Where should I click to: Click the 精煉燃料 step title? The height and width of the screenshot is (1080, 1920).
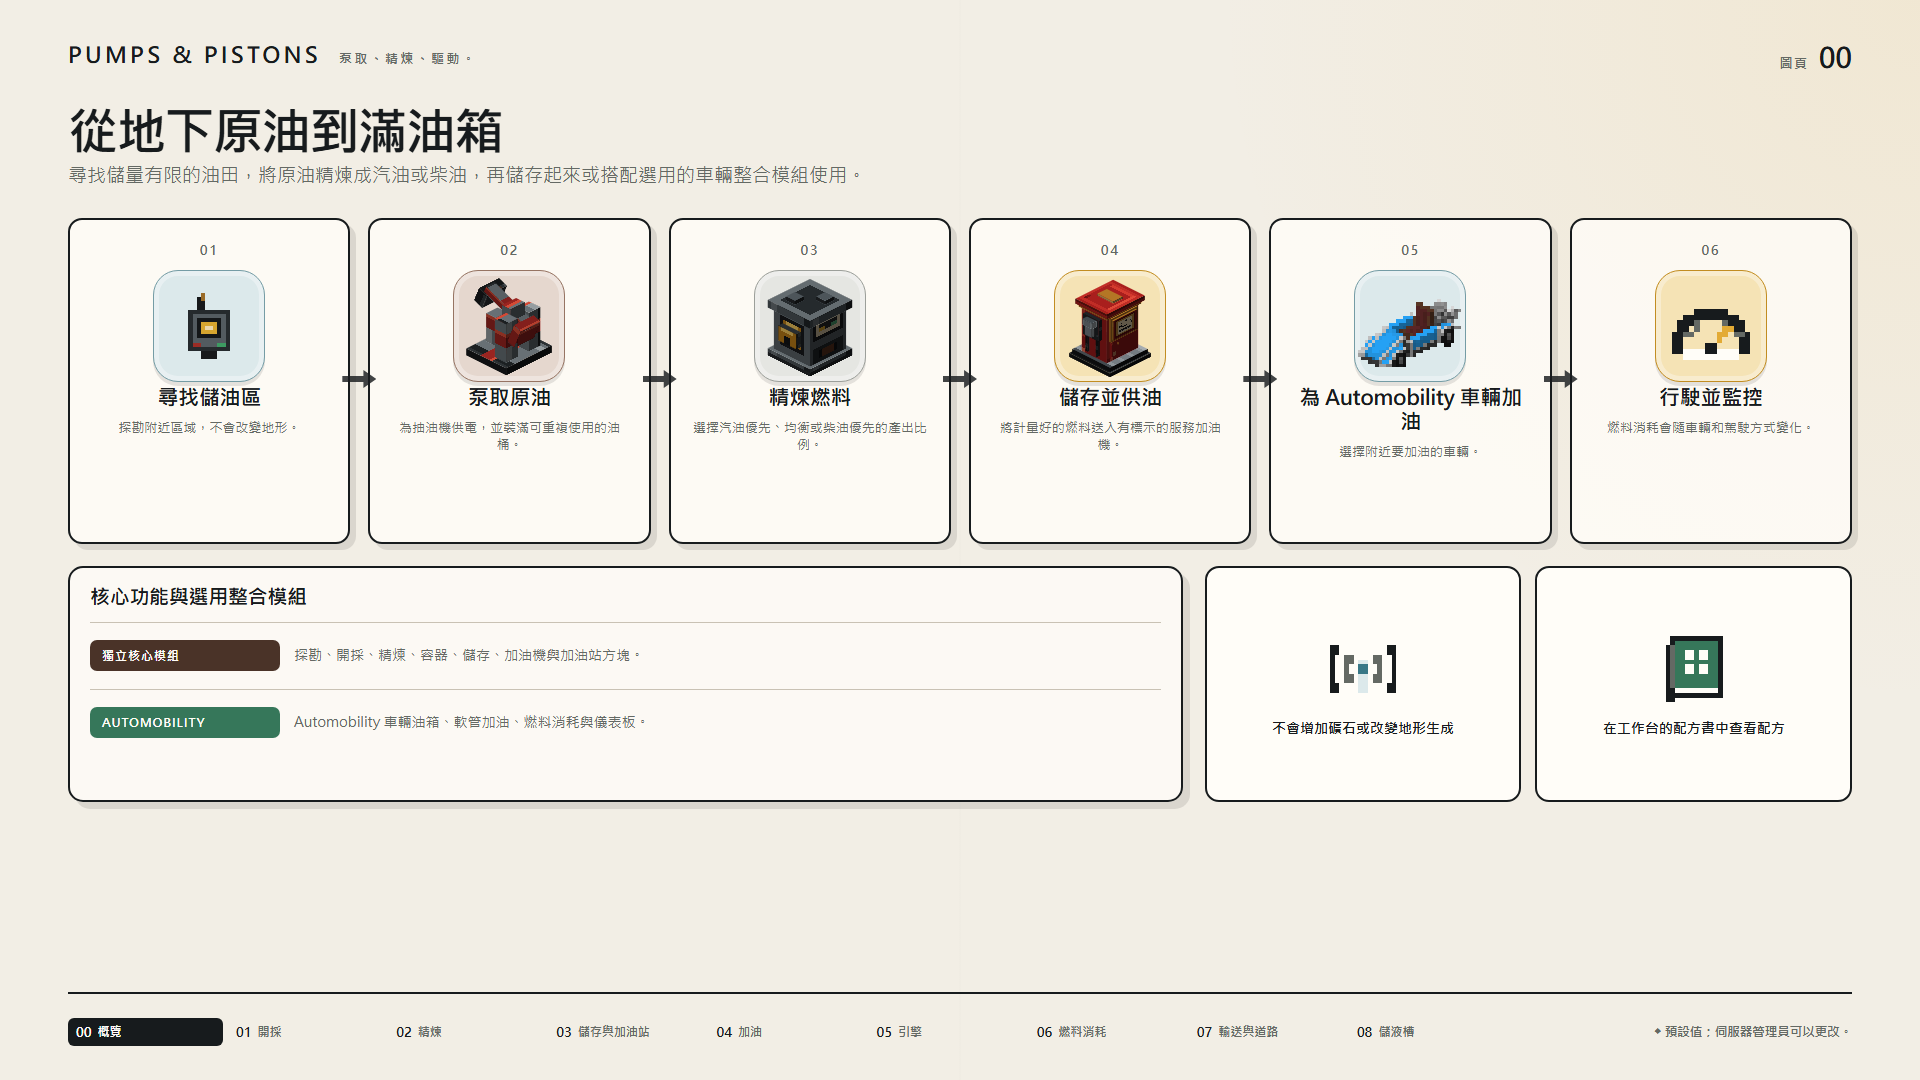[x=810, y=397]
